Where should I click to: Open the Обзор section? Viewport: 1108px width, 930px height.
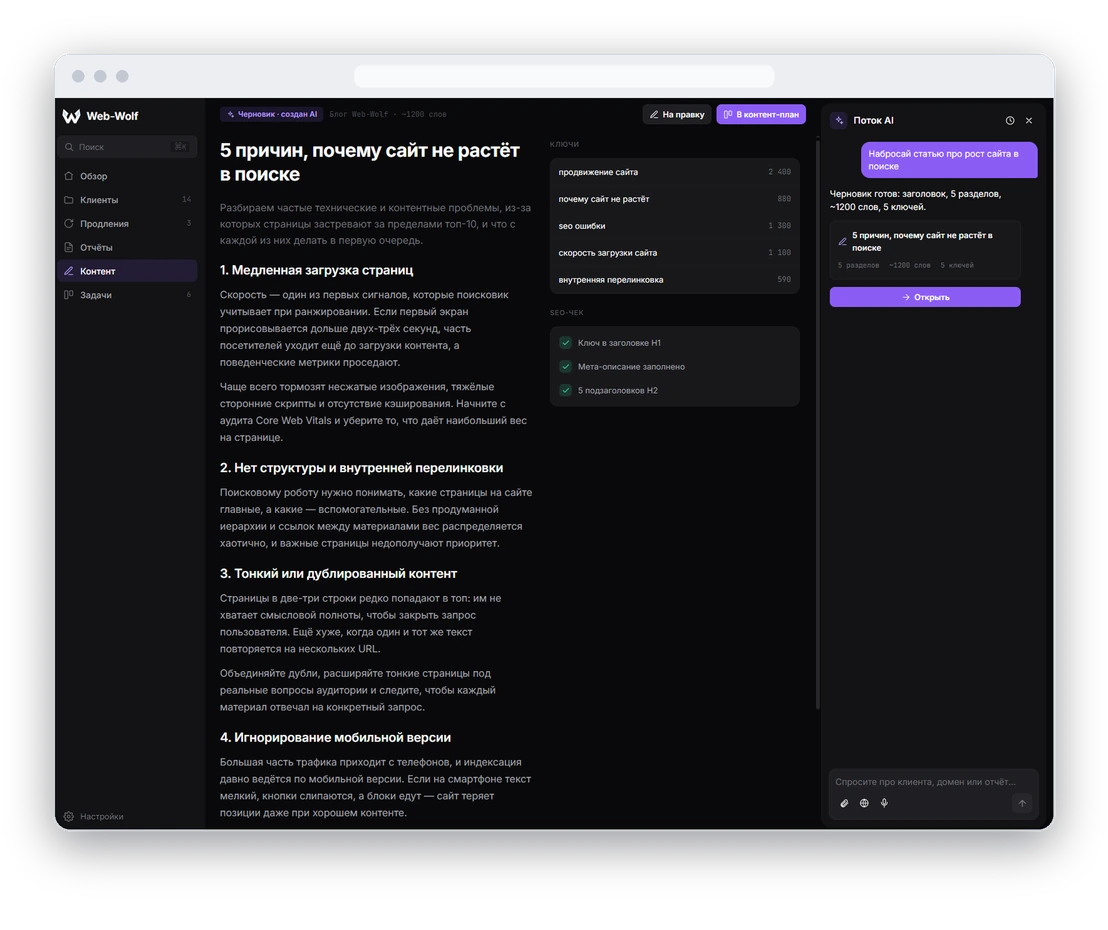(x=127, y=176)
